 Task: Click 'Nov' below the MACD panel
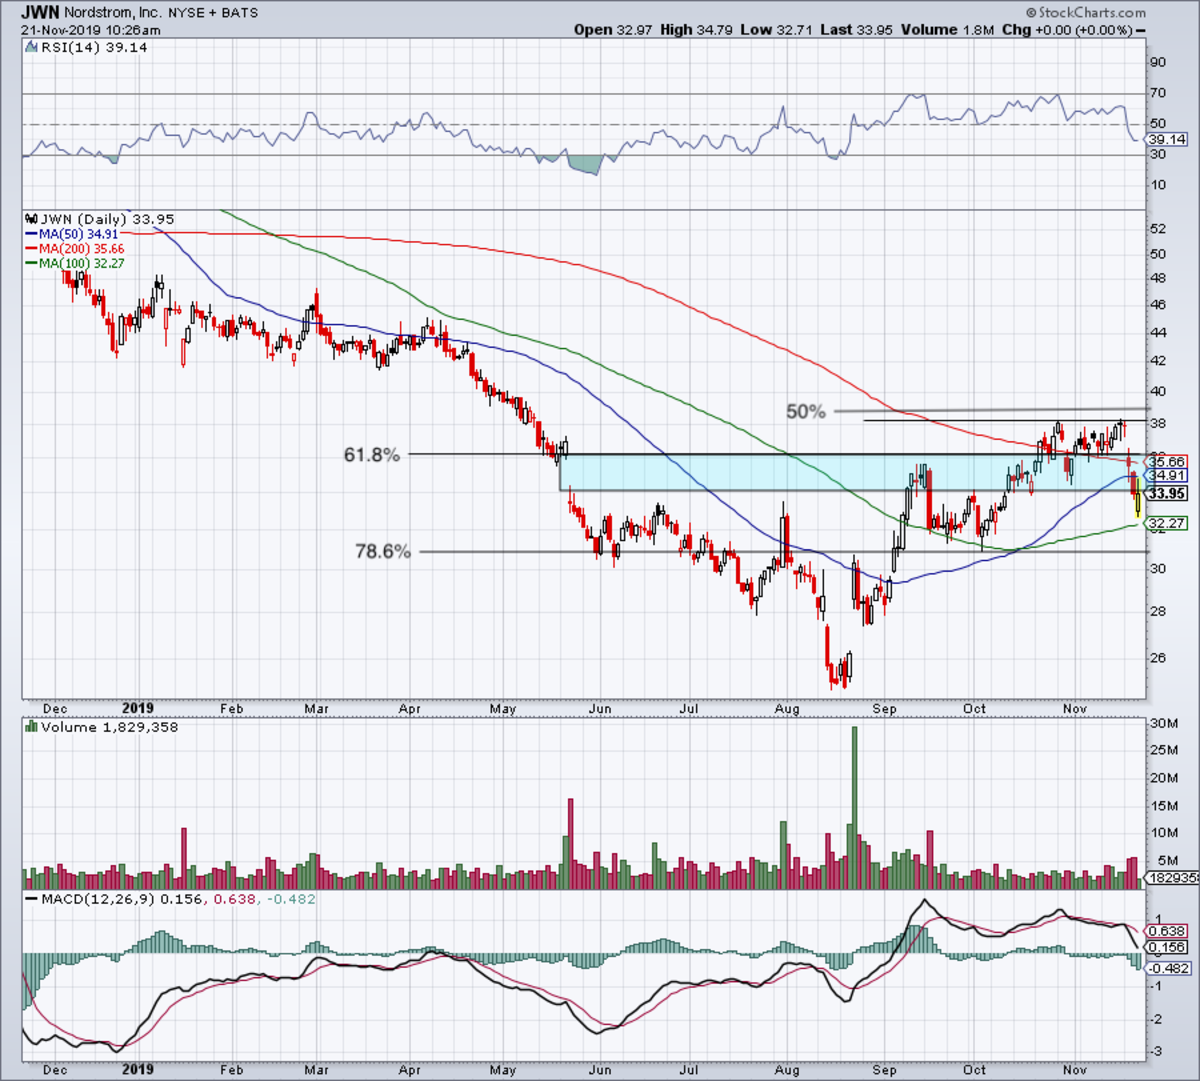(x=1075, y=1070)
